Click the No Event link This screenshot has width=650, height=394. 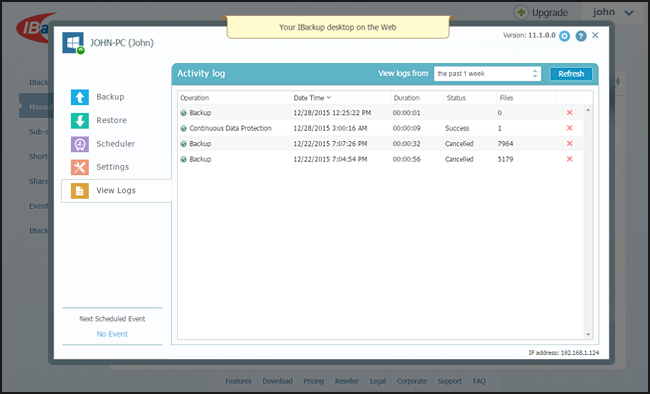(112, 334)
